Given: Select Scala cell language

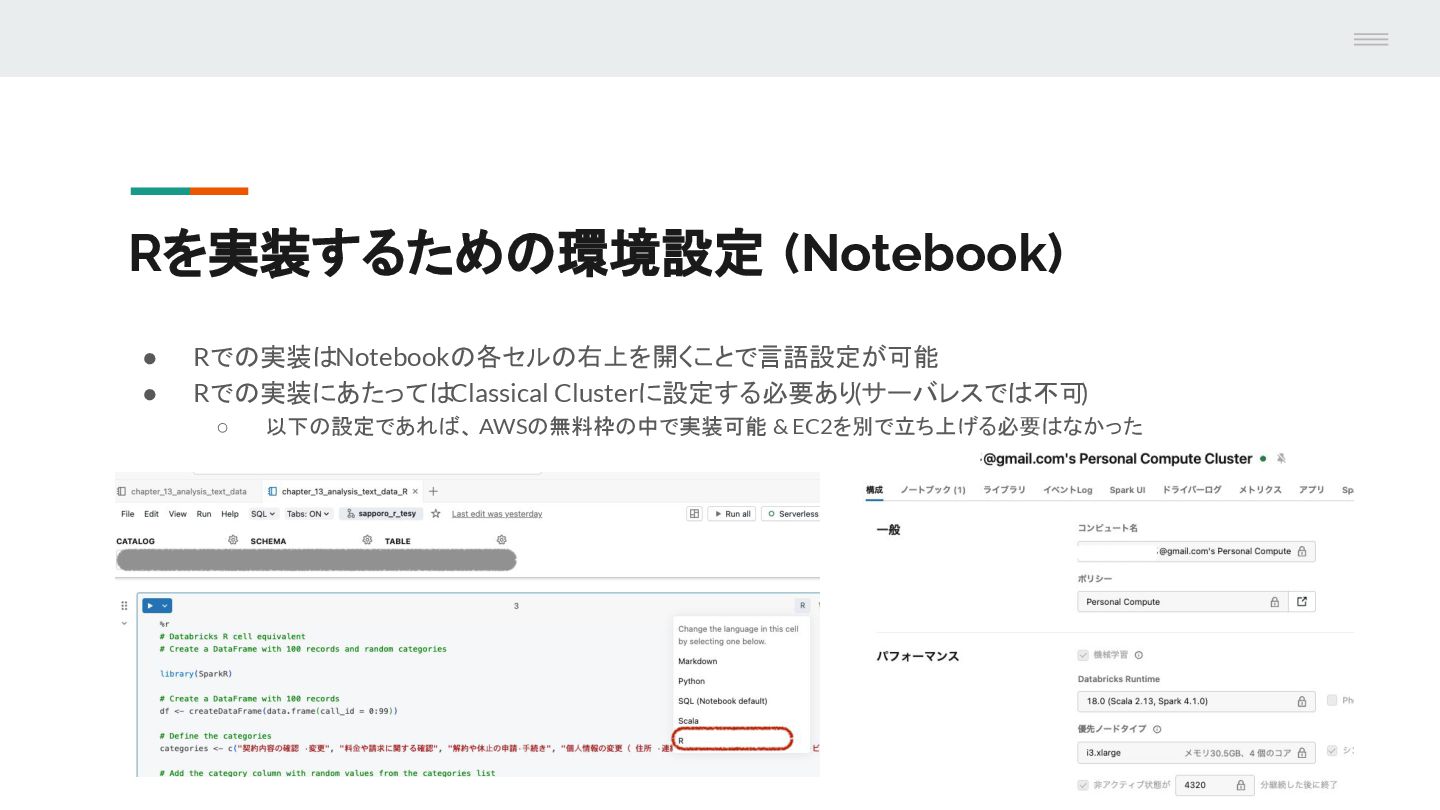Looking at the screenshot, I should [688, 721].
